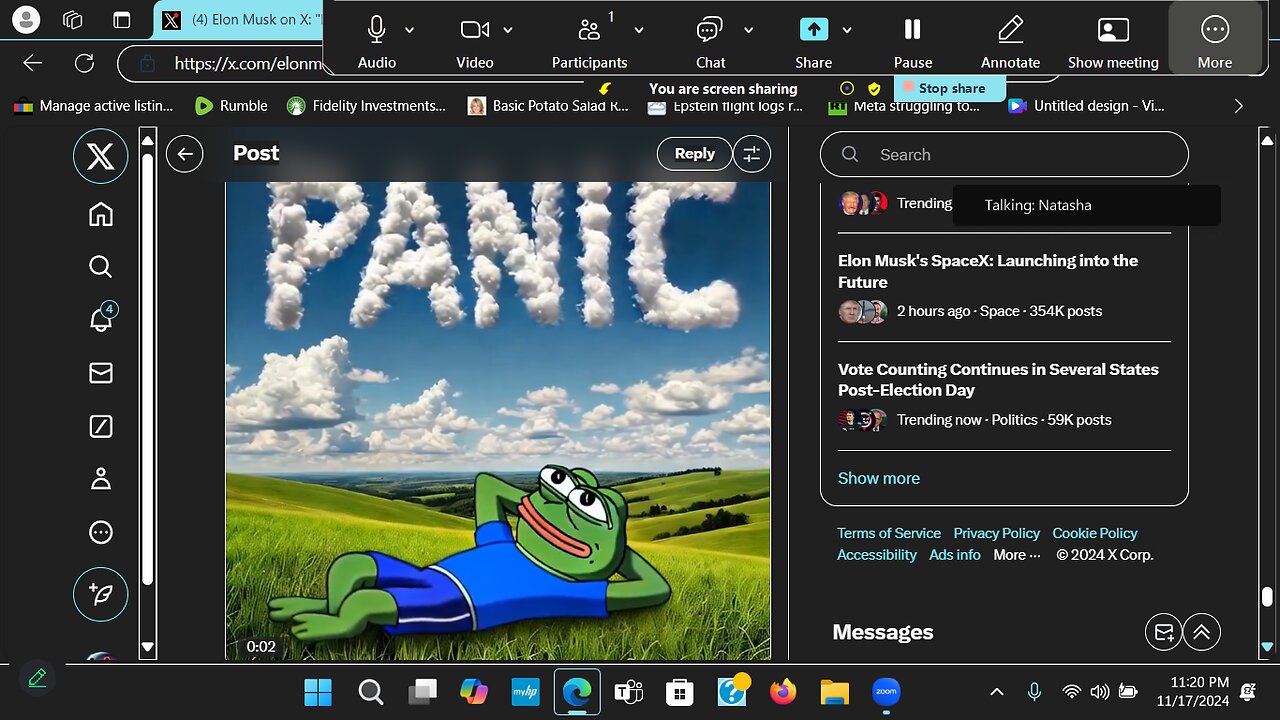The width and height of the screenshot is (1280, 720).
Task: Open Terms of Service link
Action: click(x=889, y=533)
